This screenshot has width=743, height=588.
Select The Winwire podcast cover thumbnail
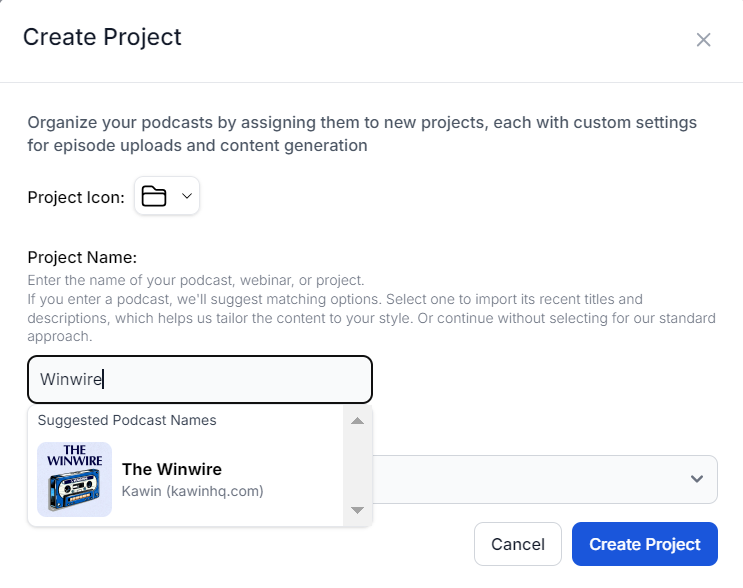tap(74, 479)
